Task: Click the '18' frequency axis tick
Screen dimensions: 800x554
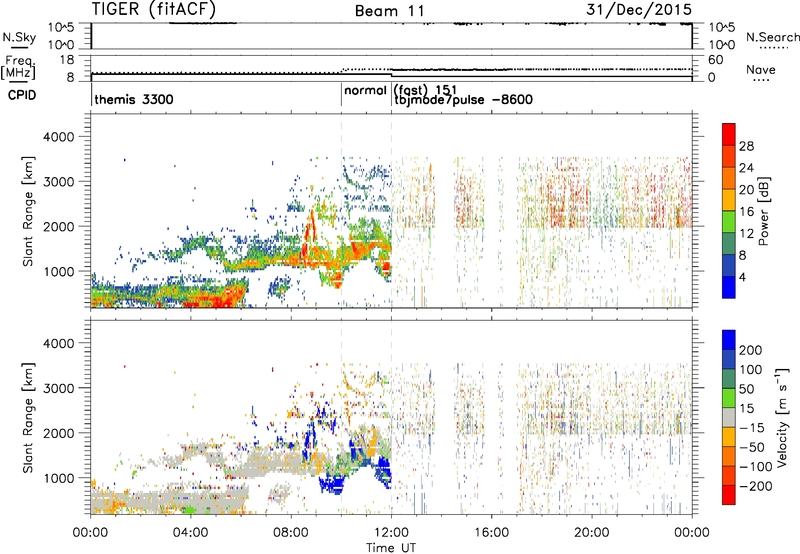Action: [67, 60]
